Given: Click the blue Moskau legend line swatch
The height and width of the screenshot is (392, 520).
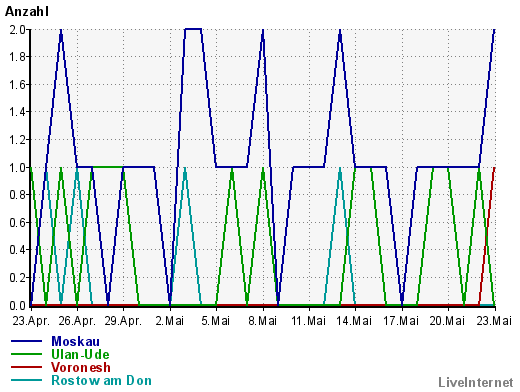Looking at the screenshot, I should tap(27, 341).
